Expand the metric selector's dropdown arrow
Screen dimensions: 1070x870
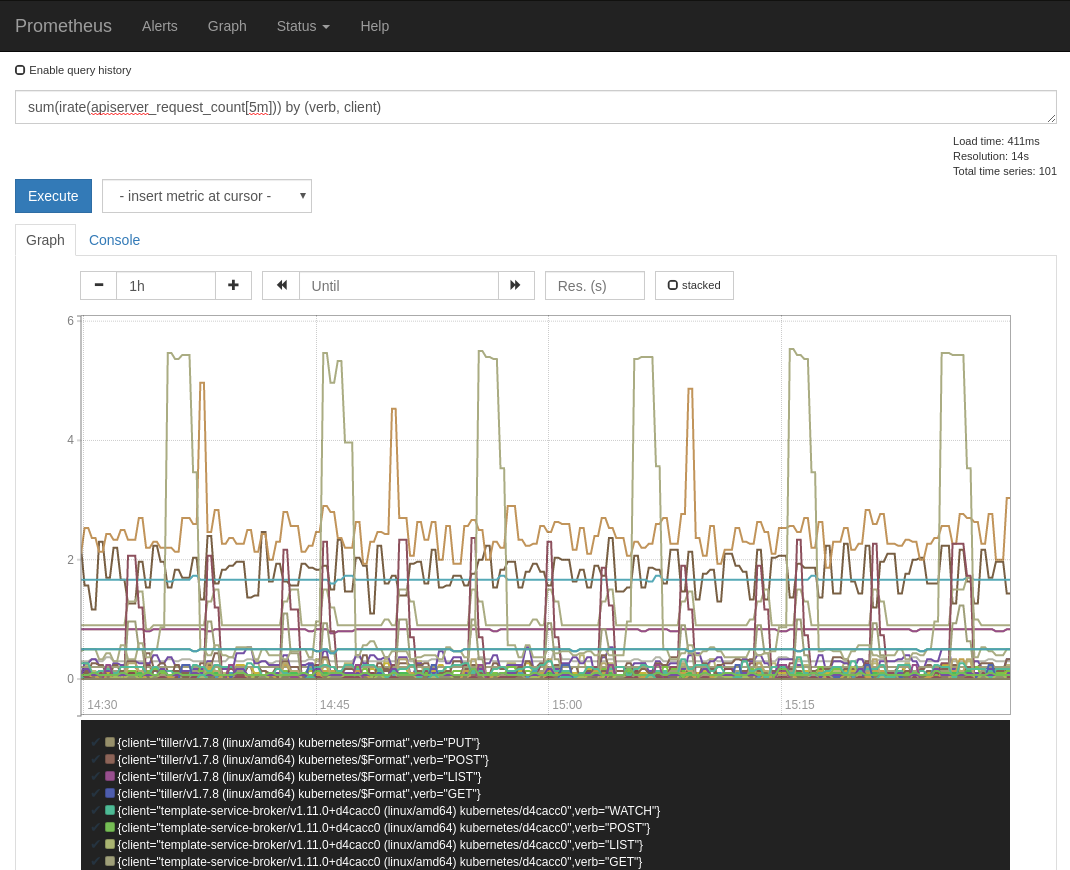tap(303, 196)
